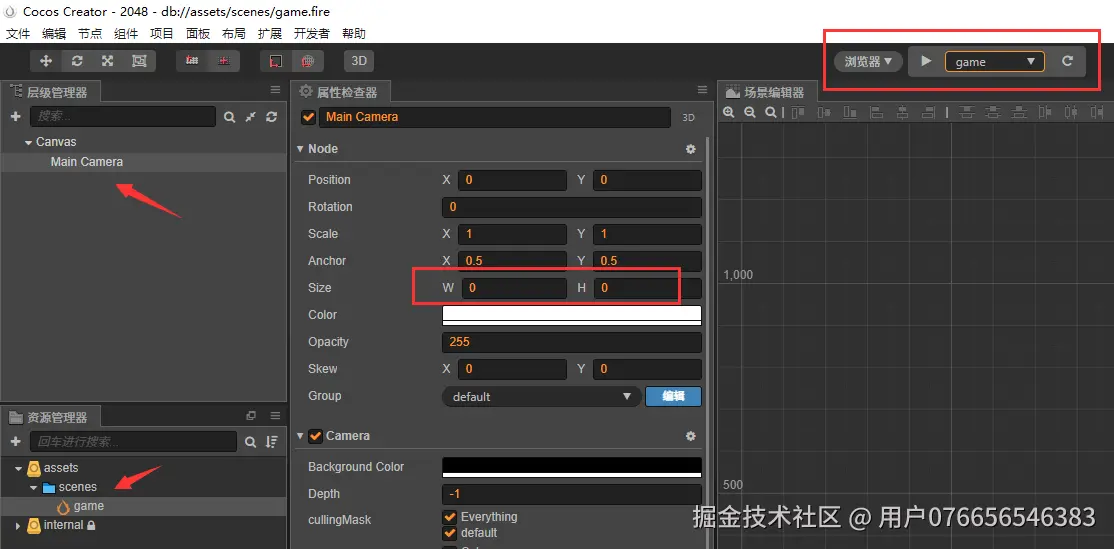Refresh the hierarchy panel tree
Screen dimensions: 1114x549
point(271,117)
